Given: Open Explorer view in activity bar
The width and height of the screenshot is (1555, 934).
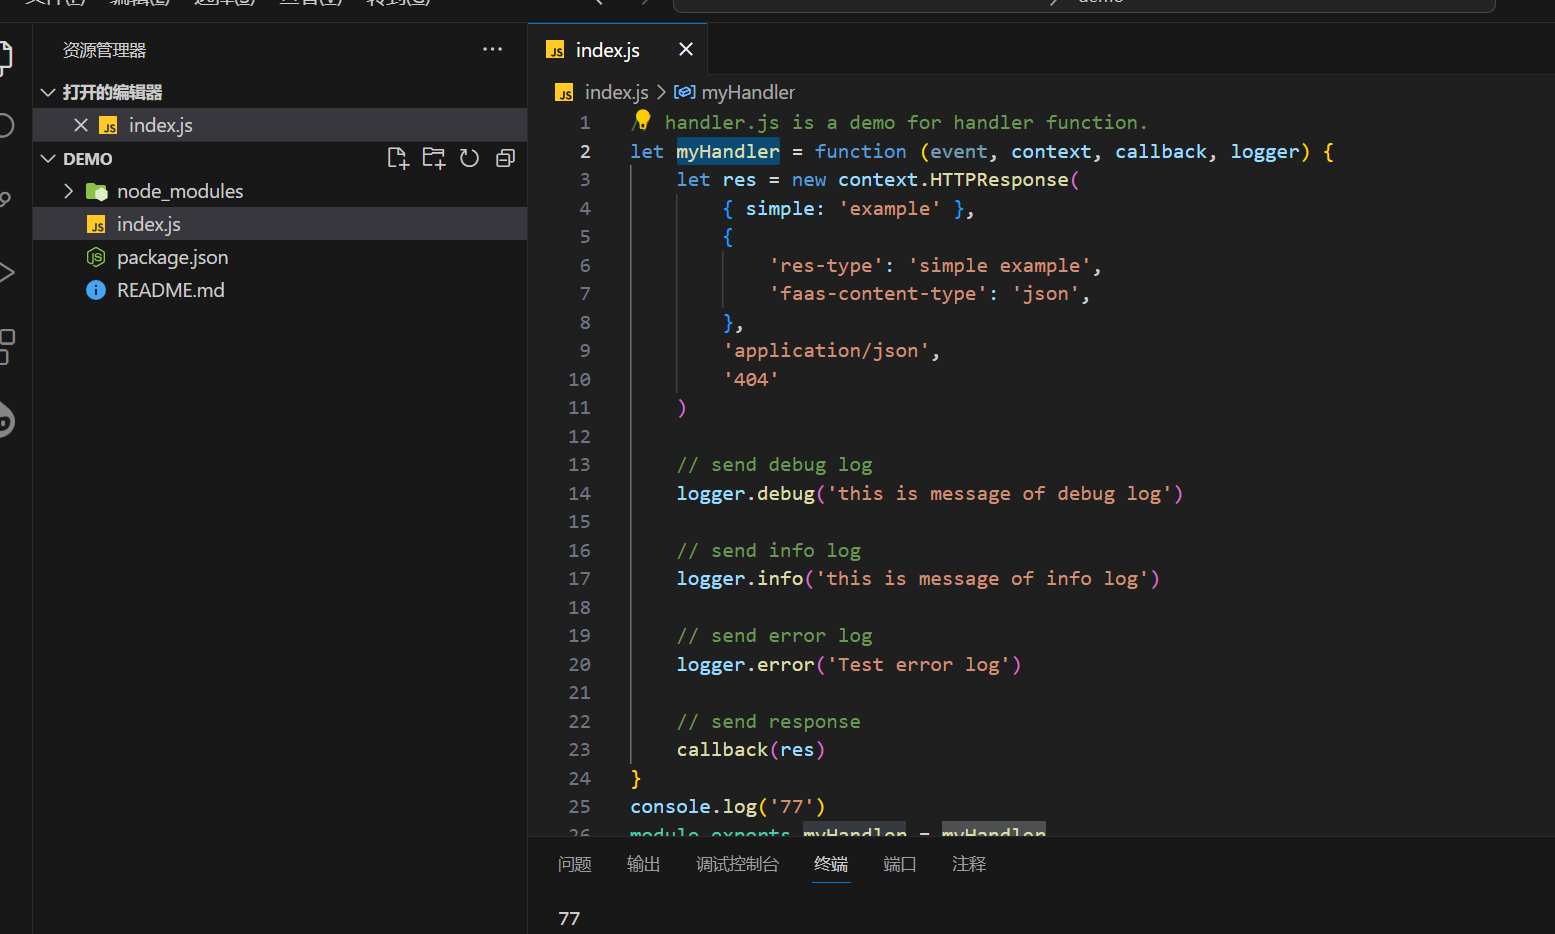Looking at the screenshot, I should pyautogui.click(x=5, y=56).
